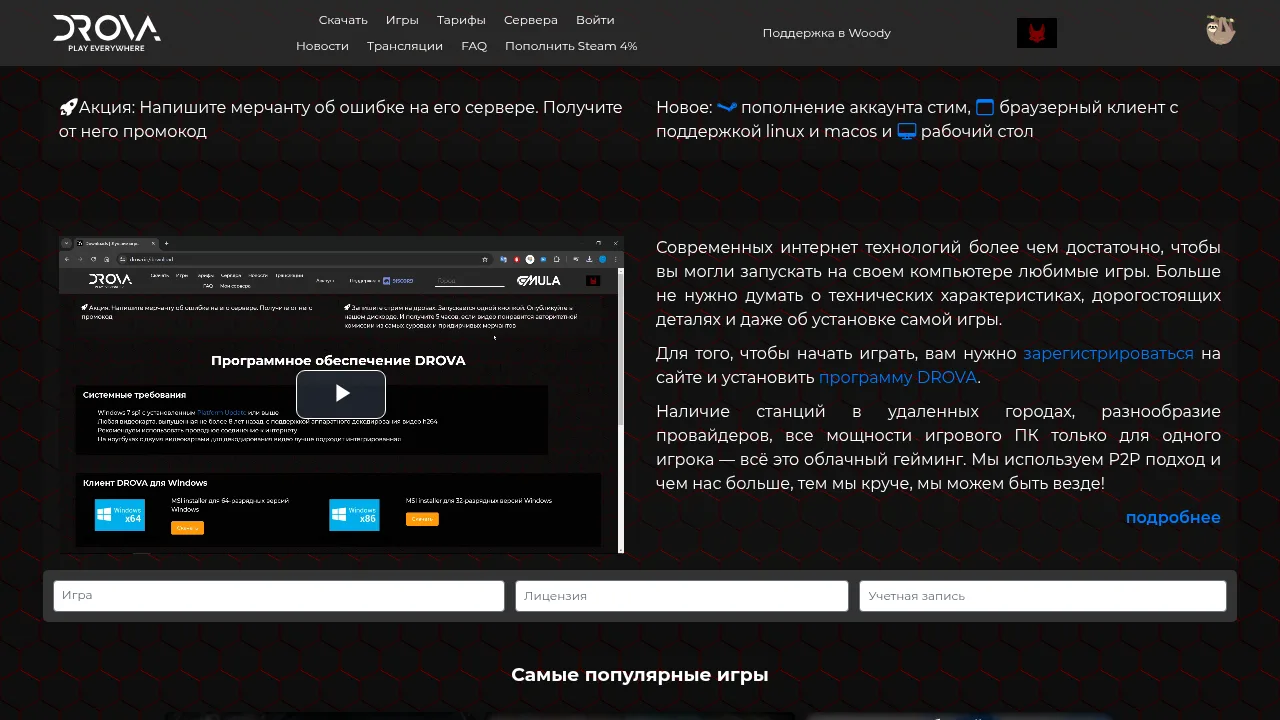Viewport: 1280px width, 720px height.
Task: Open the FAQ page
Action: click(474, 46)
